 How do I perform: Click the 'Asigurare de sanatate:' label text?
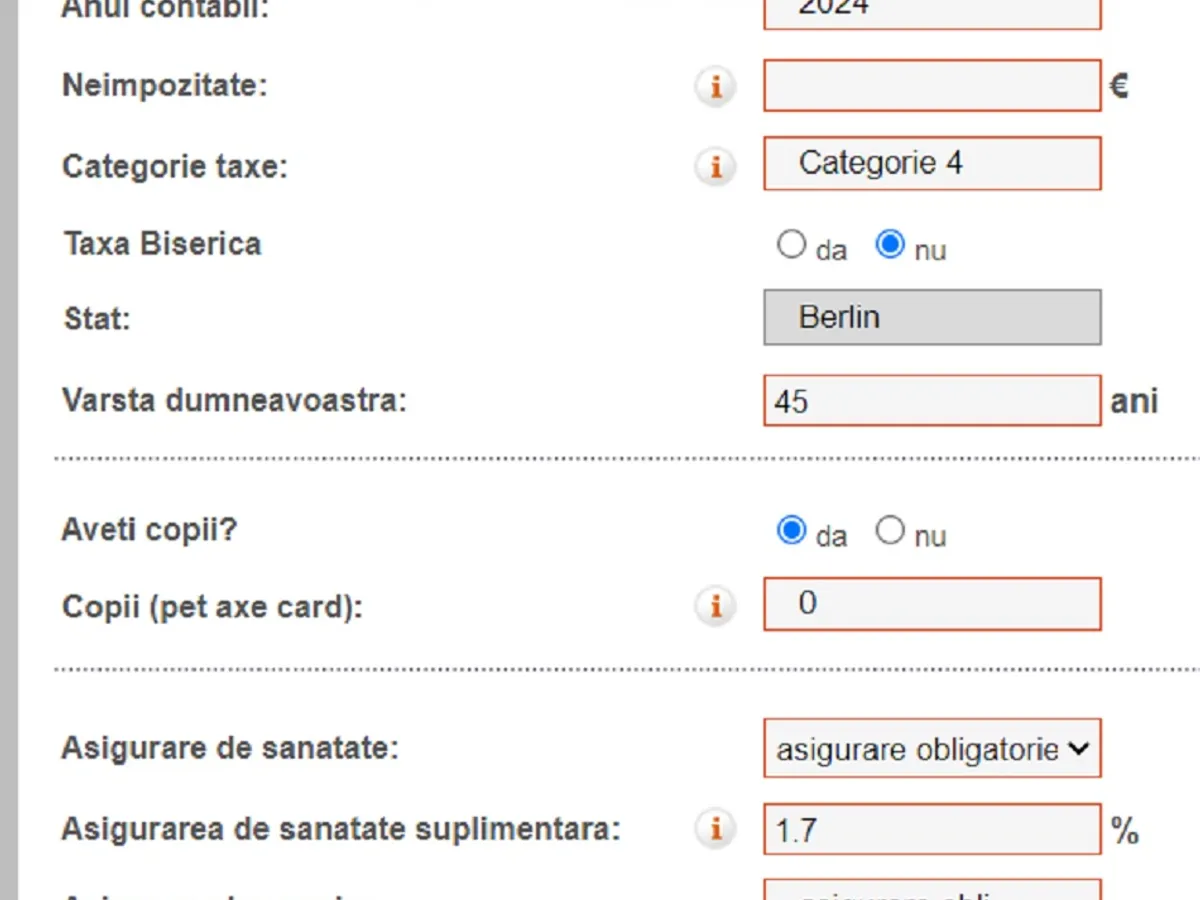[x=229, y=748]
